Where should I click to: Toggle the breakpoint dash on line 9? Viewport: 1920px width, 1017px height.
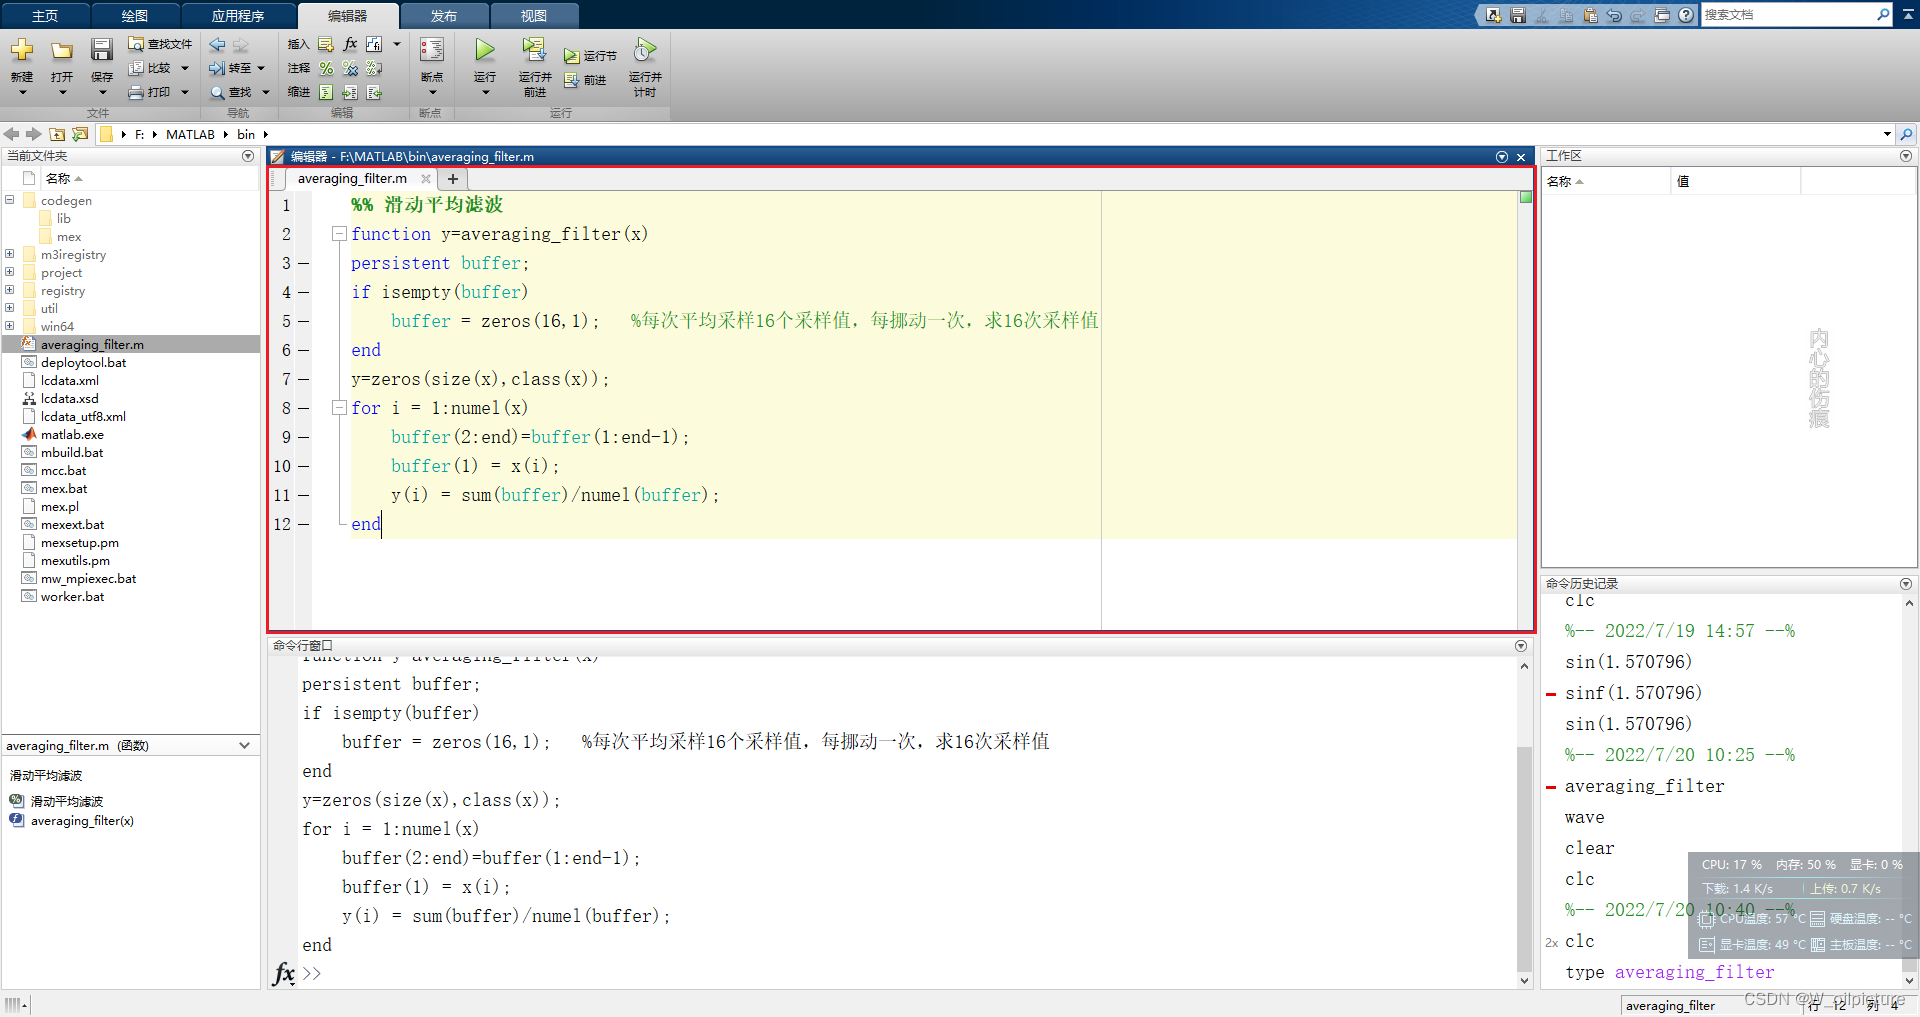(x=303, y=437)
